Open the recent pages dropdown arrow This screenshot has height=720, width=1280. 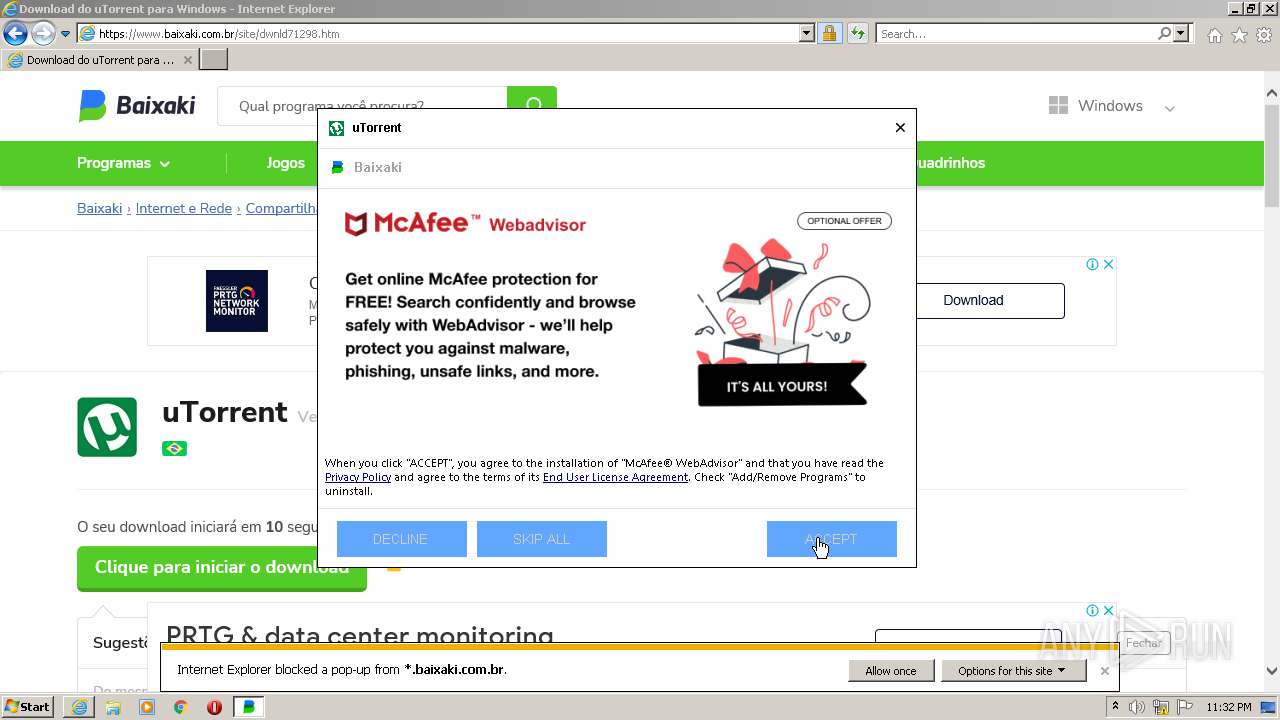click(66, 34)
